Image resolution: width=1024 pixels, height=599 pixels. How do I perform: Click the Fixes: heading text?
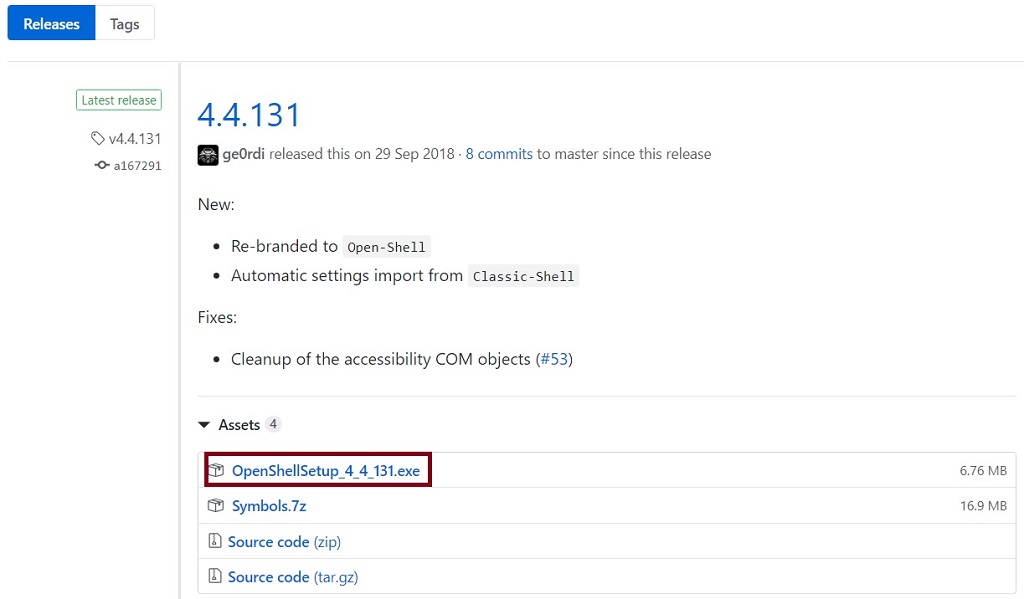[x=217, y=317]
